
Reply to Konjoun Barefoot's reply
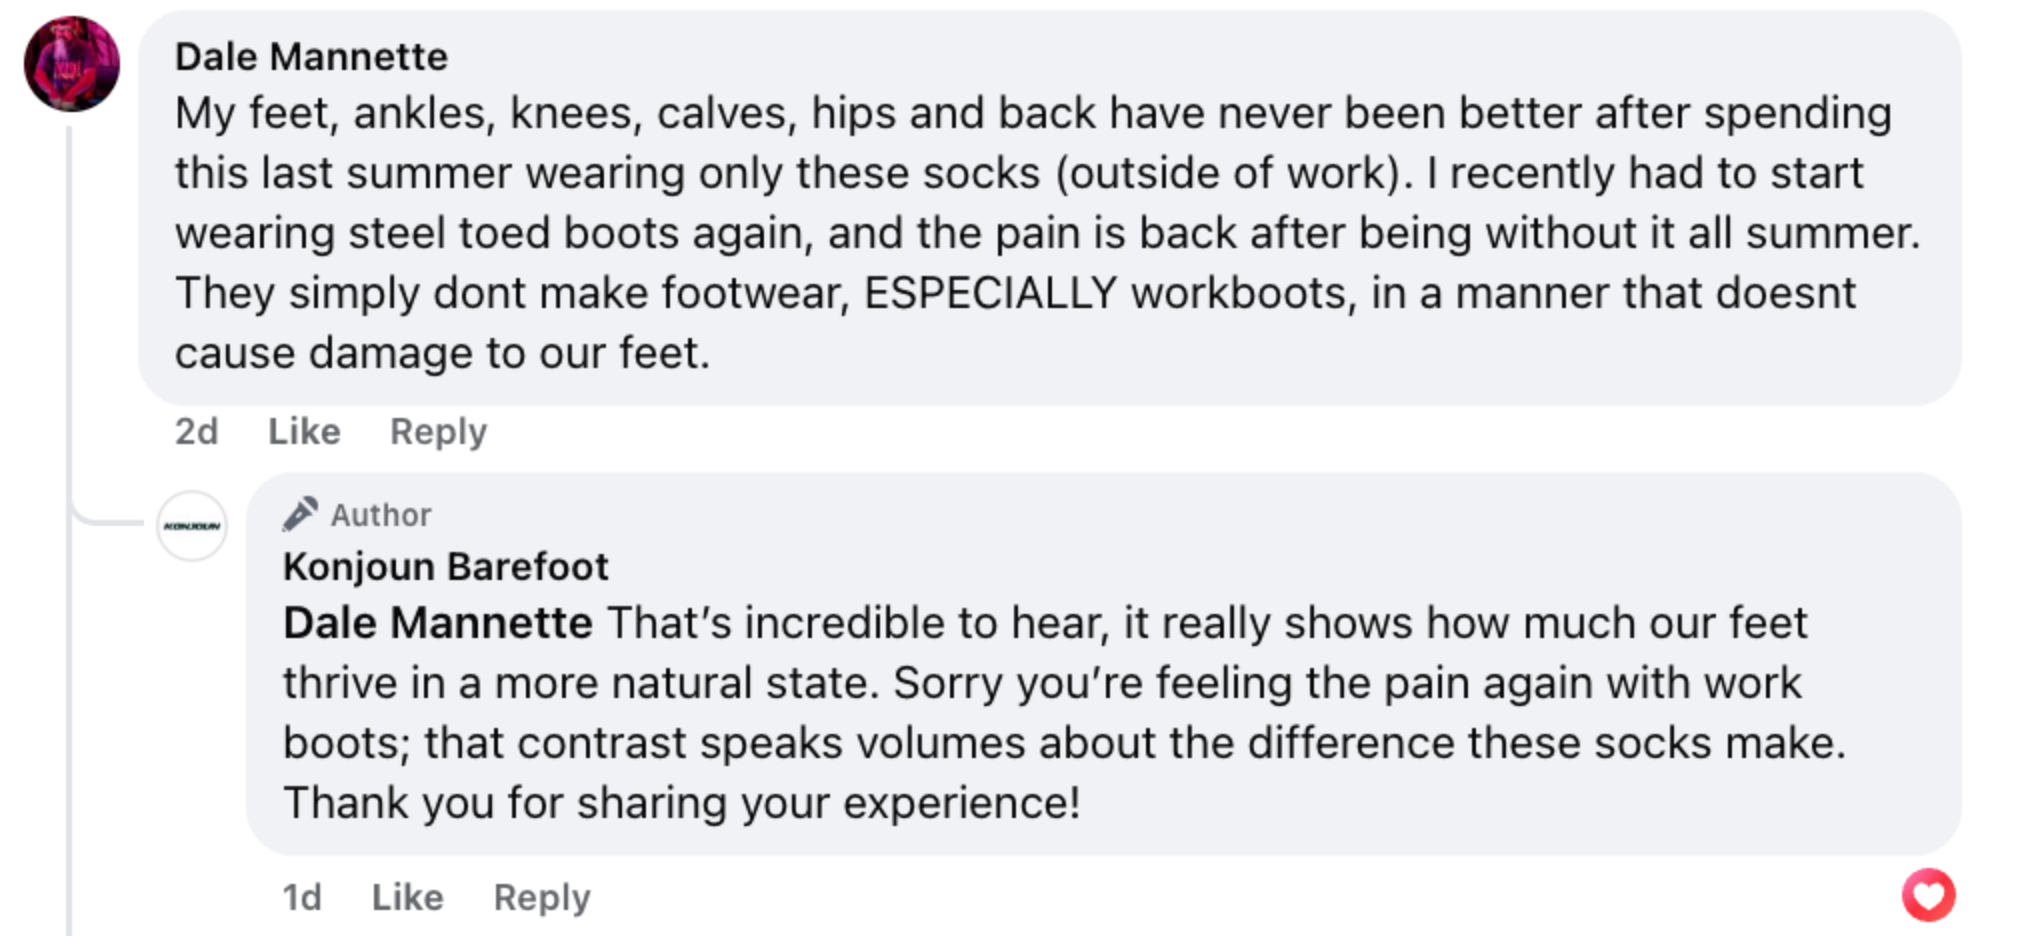tap(542, 898)
